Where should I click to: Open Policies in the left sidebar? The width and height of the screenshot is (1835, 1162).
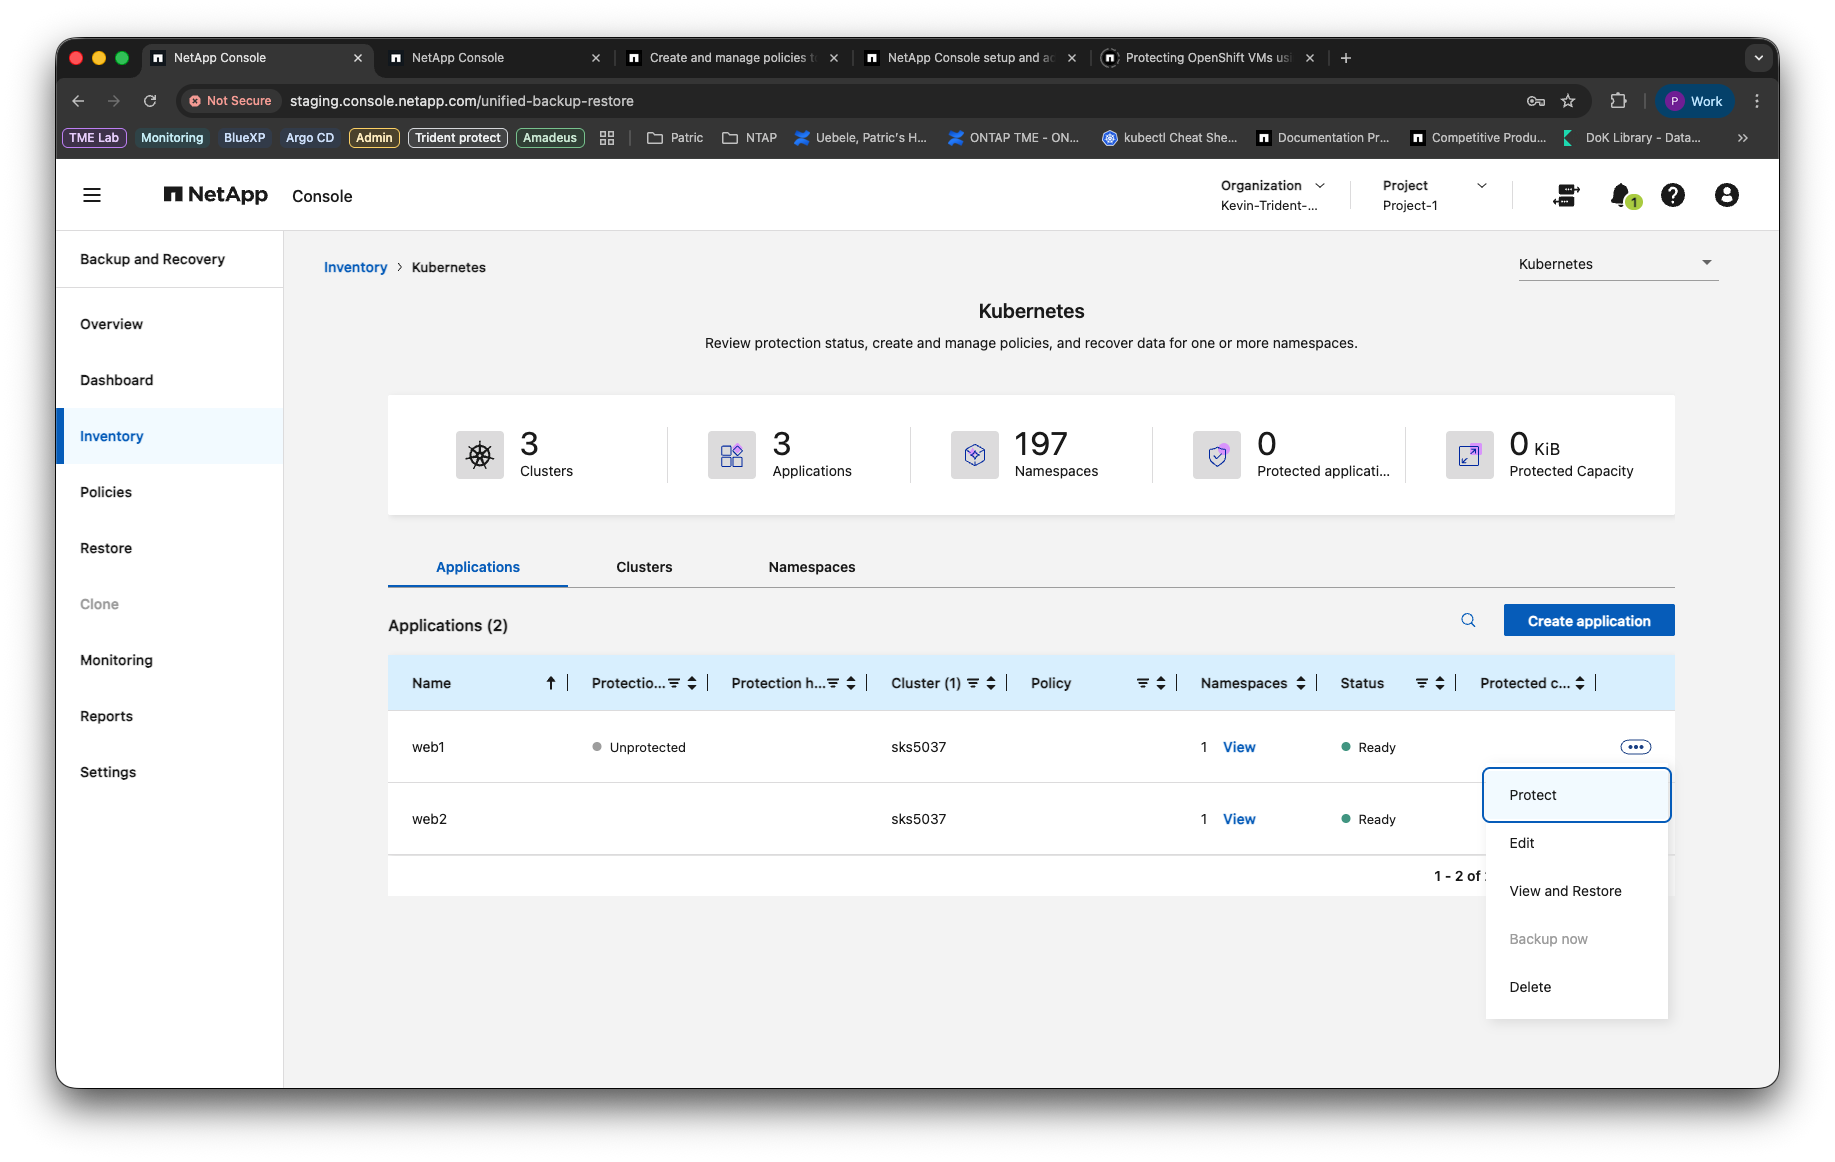106,492
